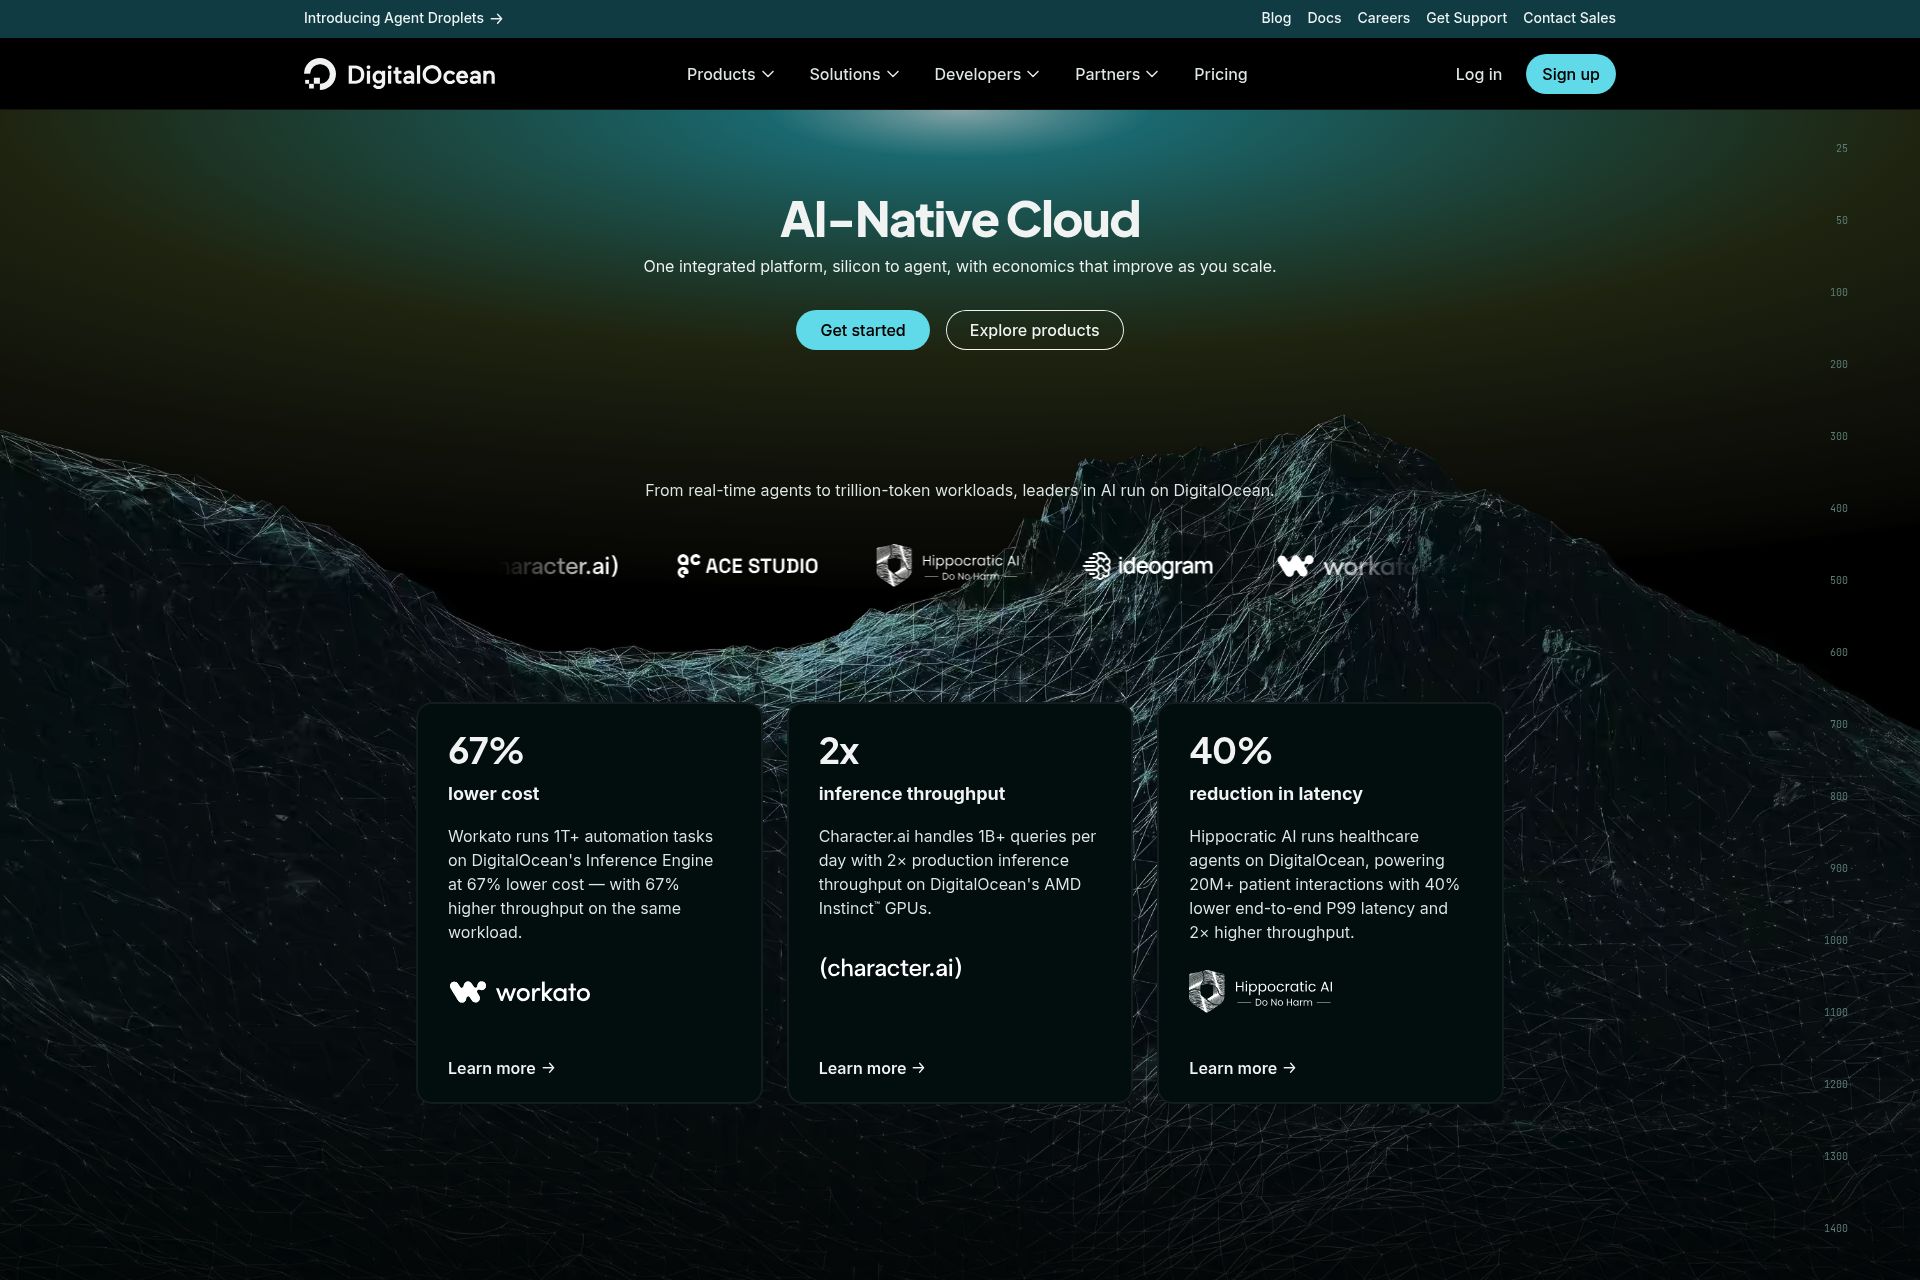Viewport: 1920px width, 1280px height.
Task: Expand the Solutions dropdown menu
Action: pos(854,74)
